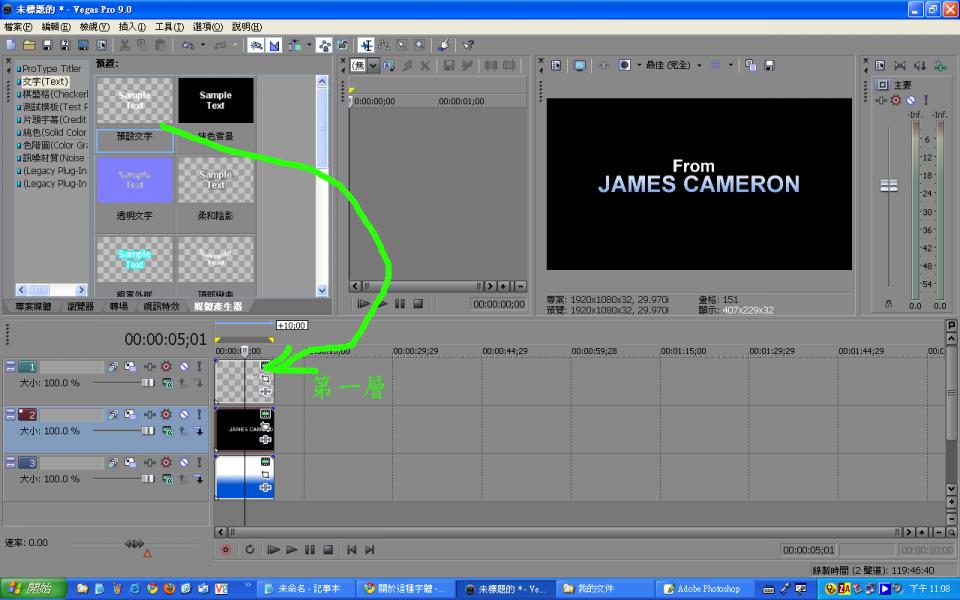
Task: Open preview quality dropdown 最佳 (完全)
Action: [672, 65]
